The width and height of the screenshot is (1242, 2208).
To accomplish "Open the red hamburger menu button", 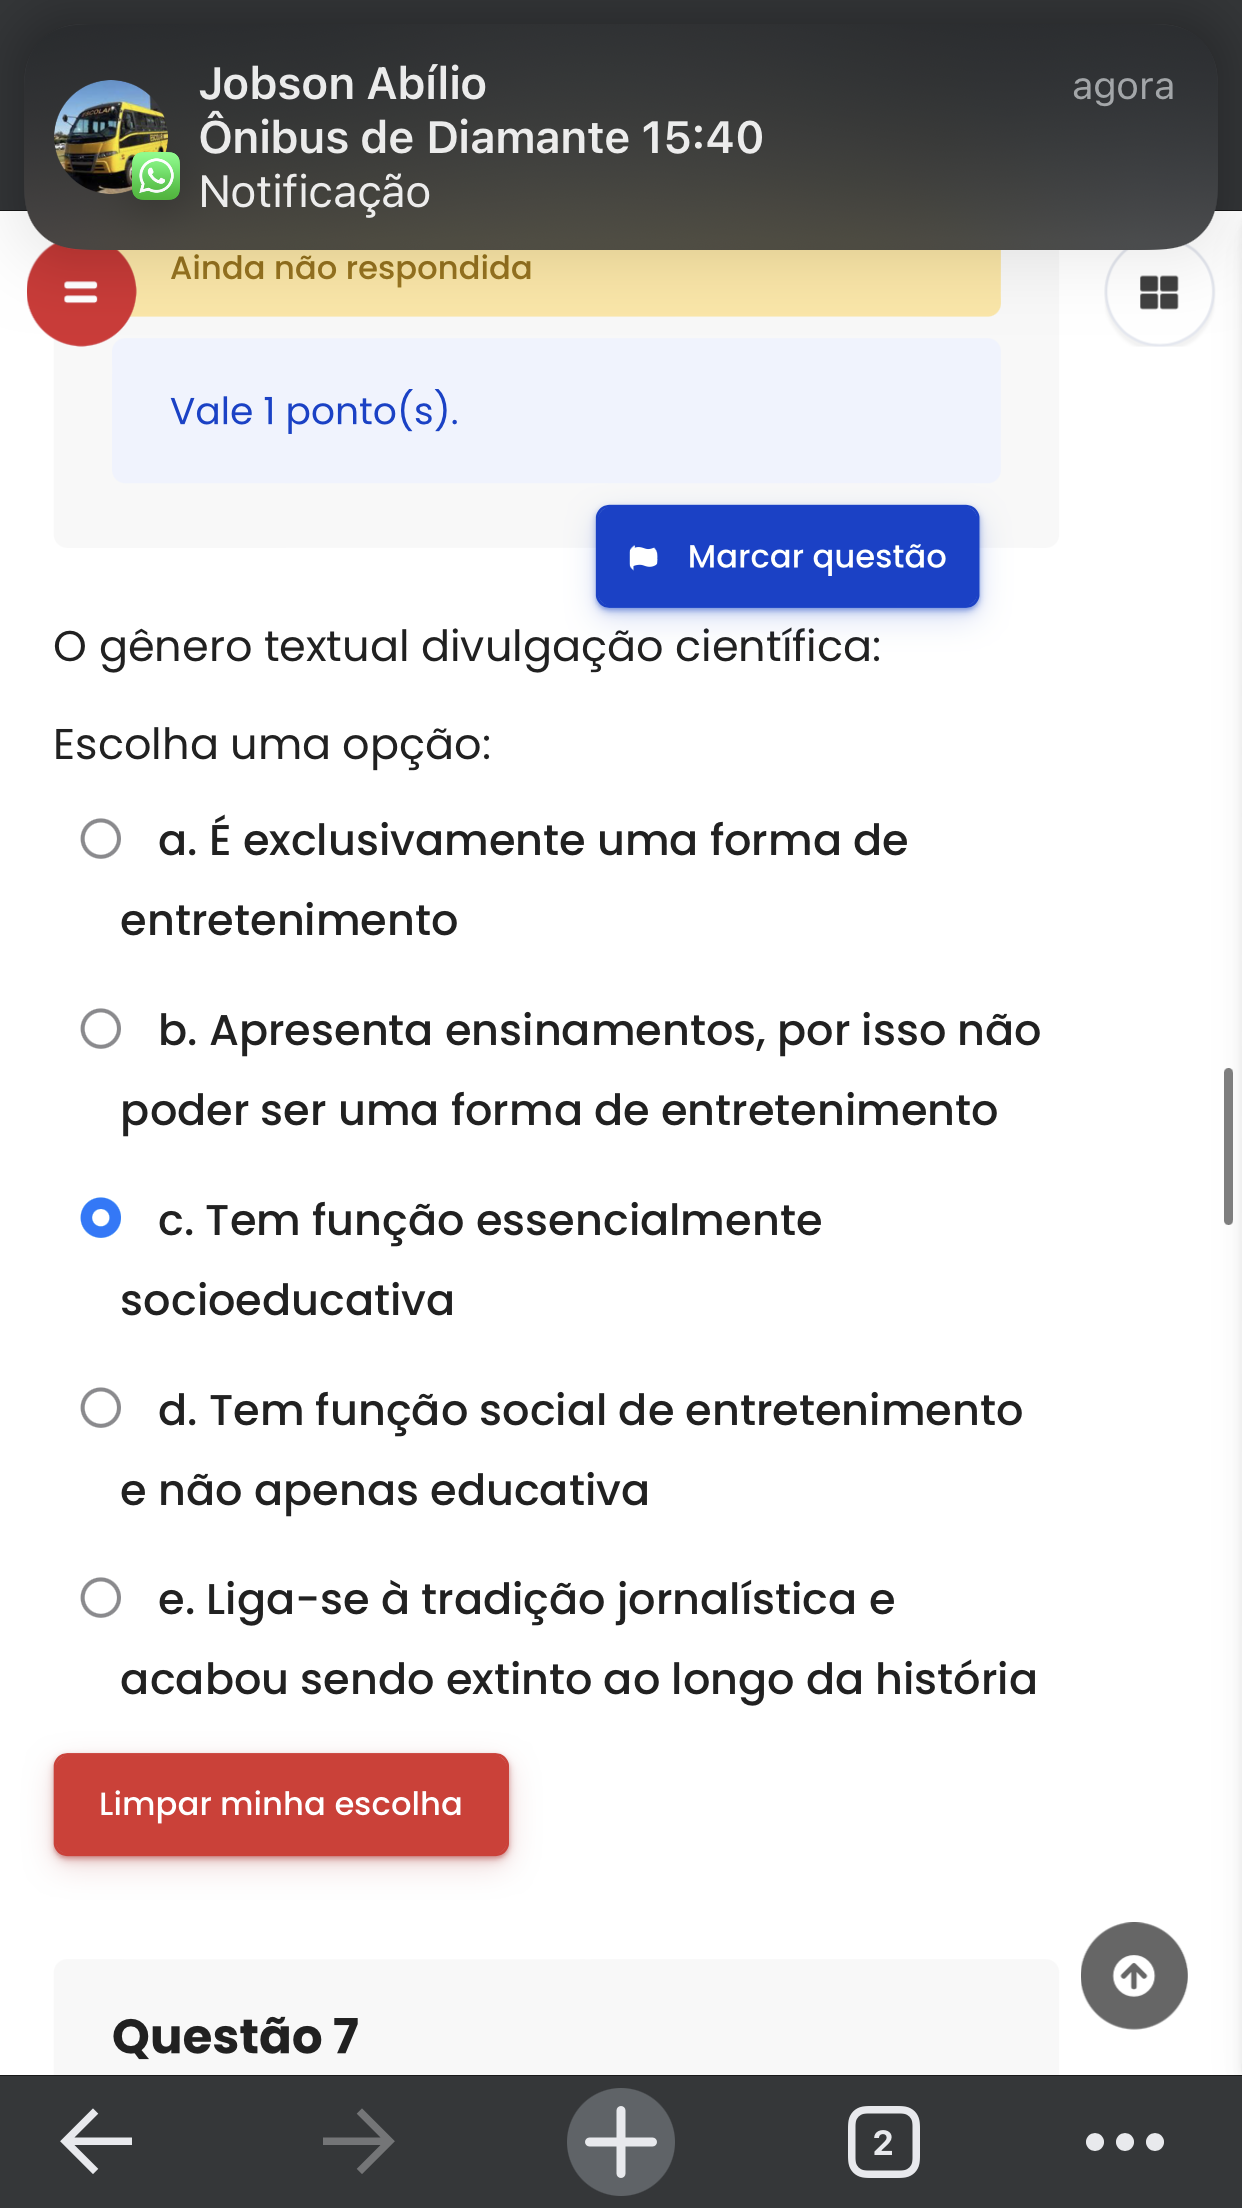I will 81,292.
